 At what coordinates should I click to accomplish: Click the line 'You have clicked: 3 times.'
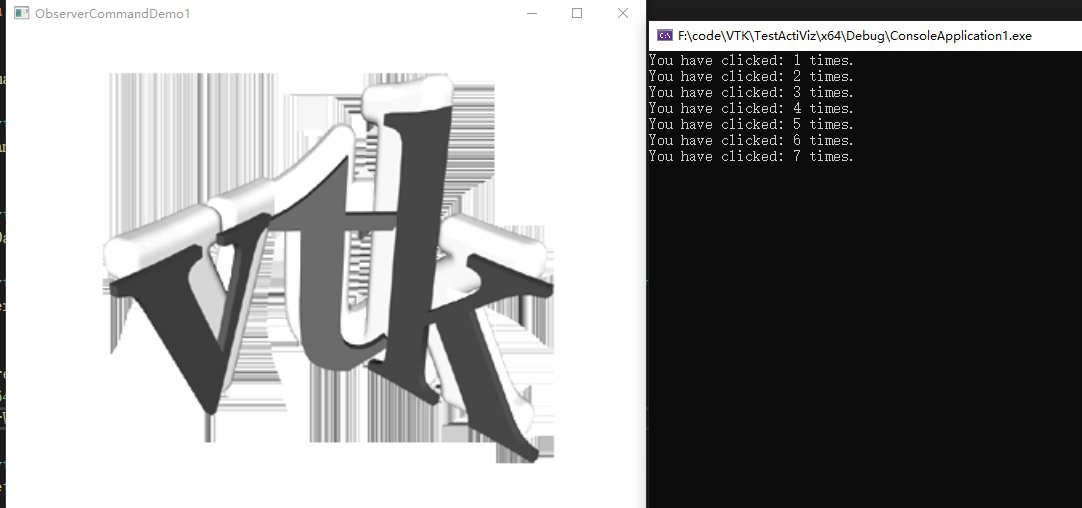tap(751, 92)
